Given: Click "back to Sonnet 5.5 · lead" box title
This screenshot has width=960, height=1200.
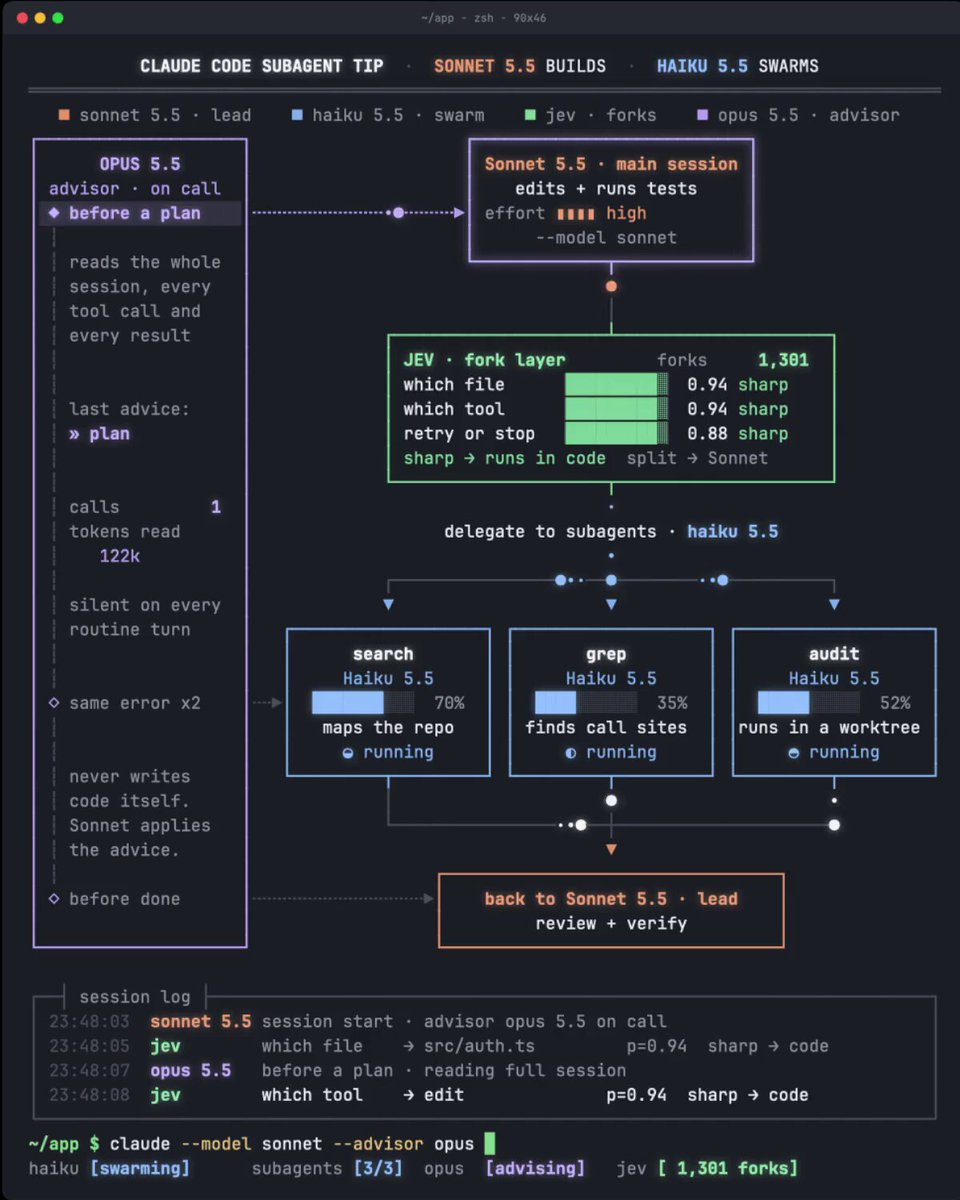Looking at the screenshot, I should click(611, 899).
